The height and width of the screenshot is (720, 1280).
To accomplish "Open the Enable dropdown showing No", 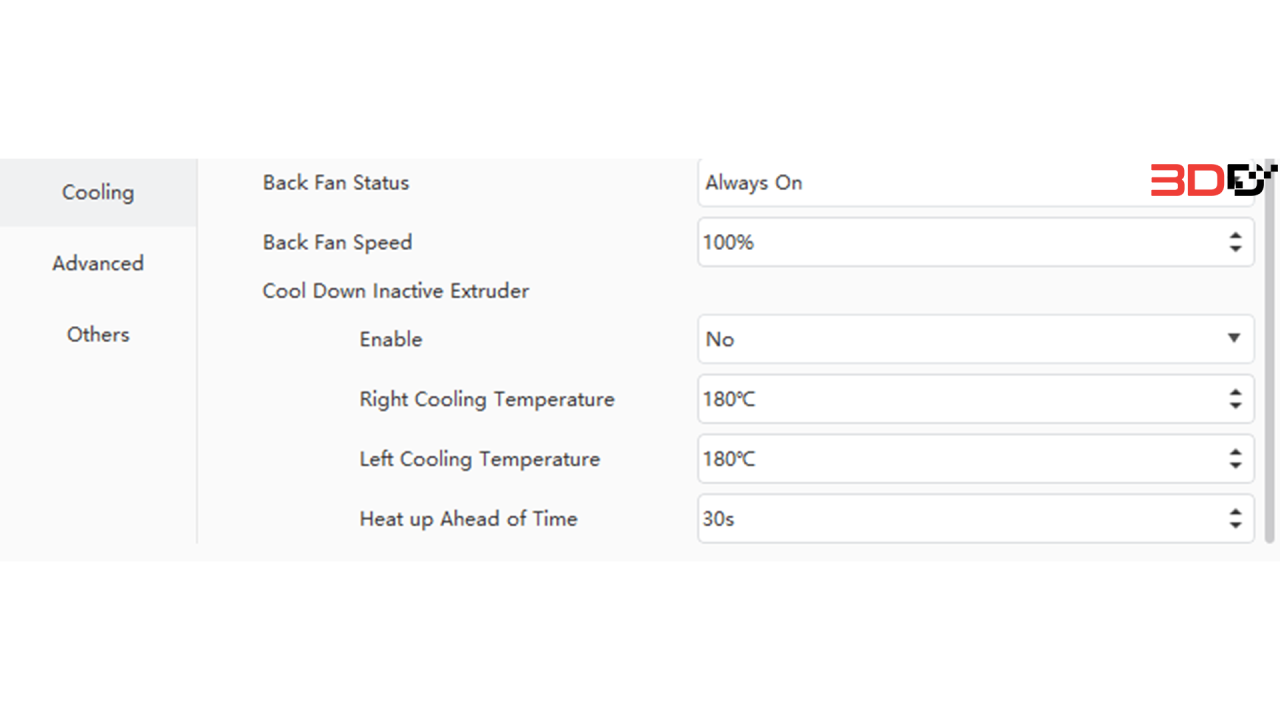I will click(950, 339).
